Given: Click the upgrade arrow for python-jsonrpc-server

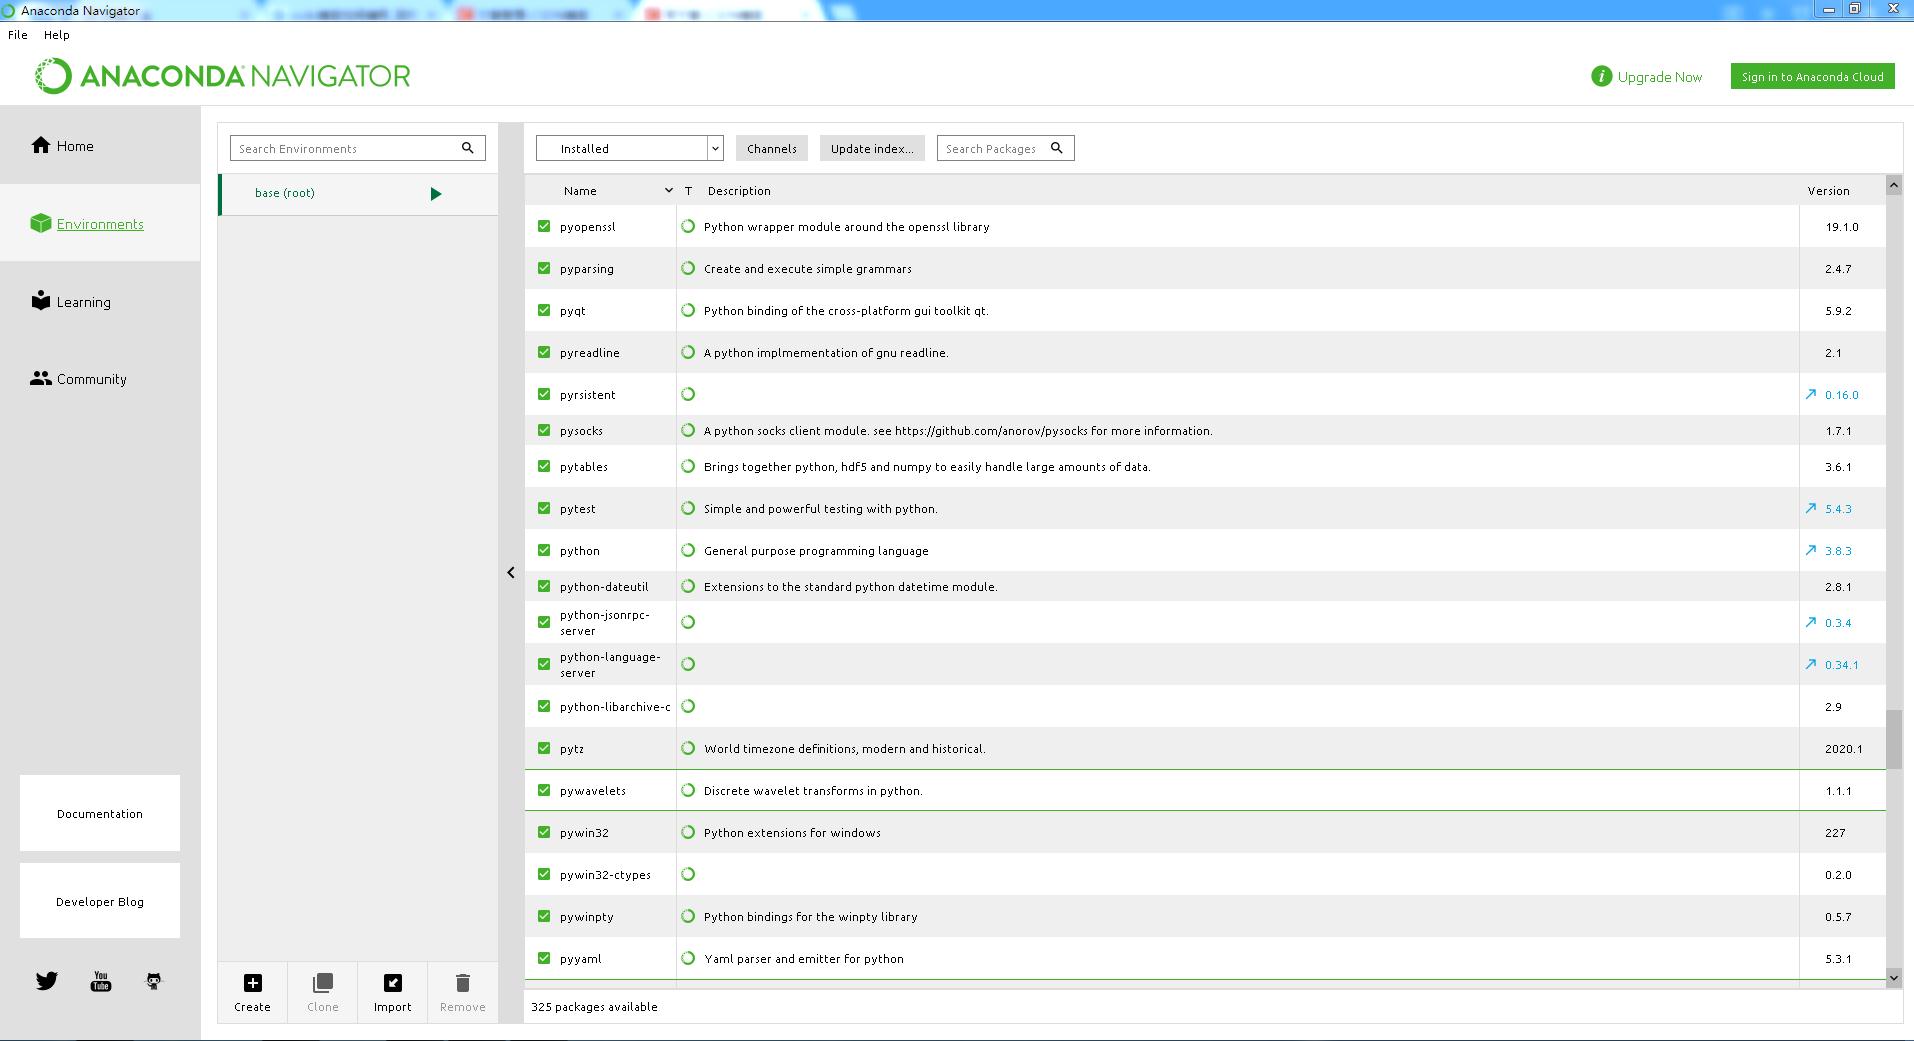Looking at the screenshot, I should [1810, 622].
